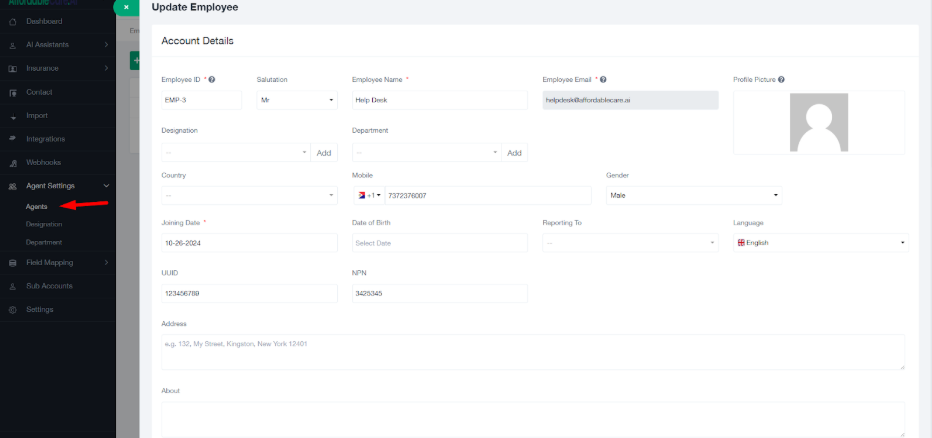Click the help icon beside Employee Email

tap(604, 79)
